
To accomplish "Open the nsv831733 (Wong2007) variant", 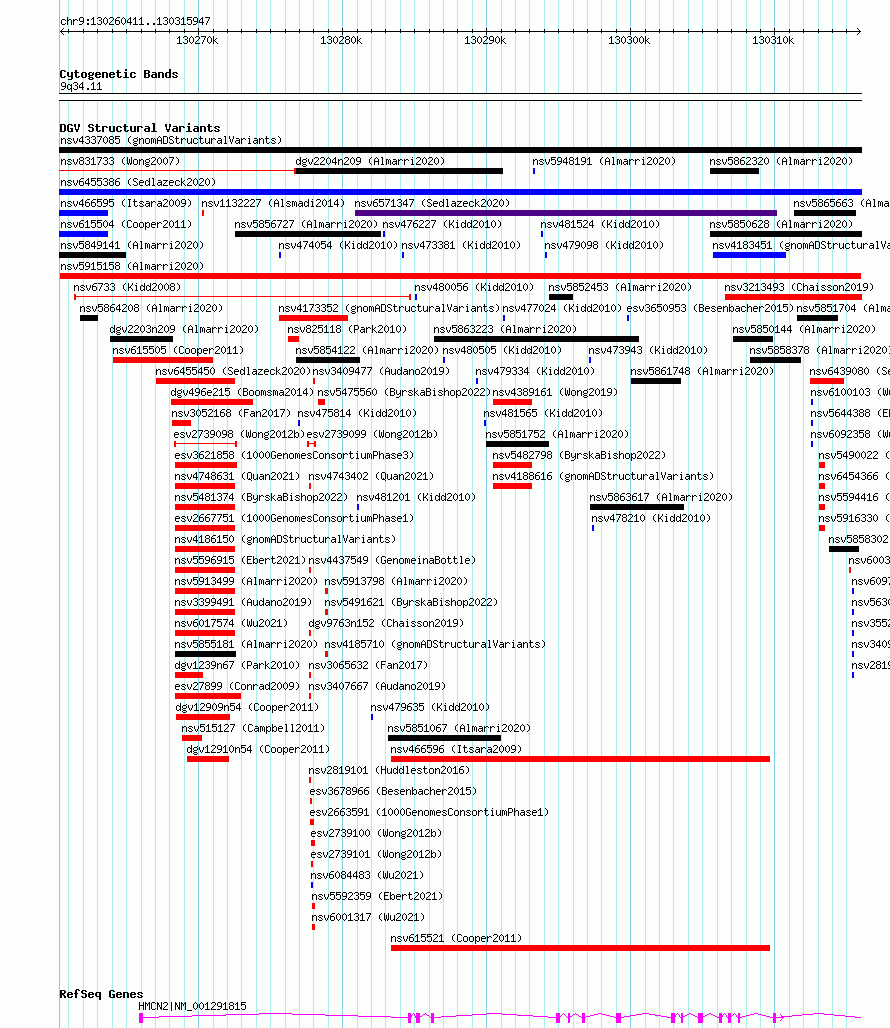I will pos(120,161).
